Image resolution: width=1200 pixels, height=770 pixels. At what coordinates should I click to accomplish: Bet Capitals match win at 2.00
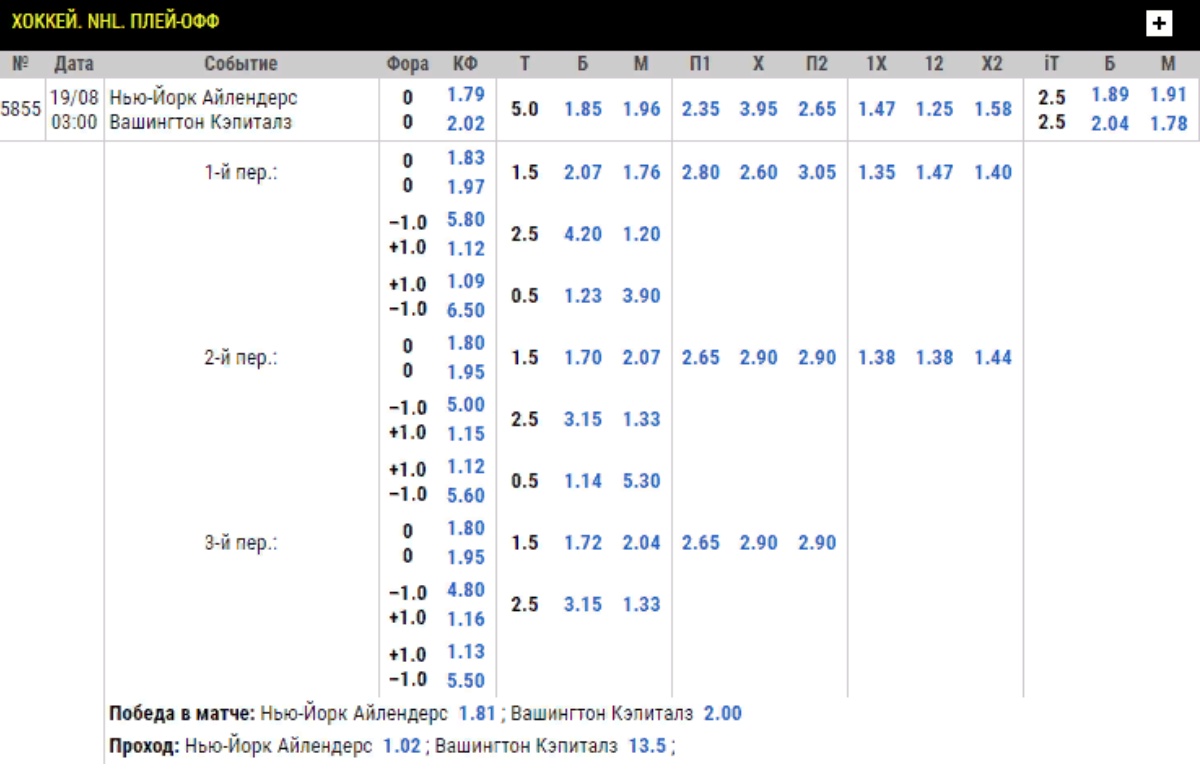click(x=723, y=714)
